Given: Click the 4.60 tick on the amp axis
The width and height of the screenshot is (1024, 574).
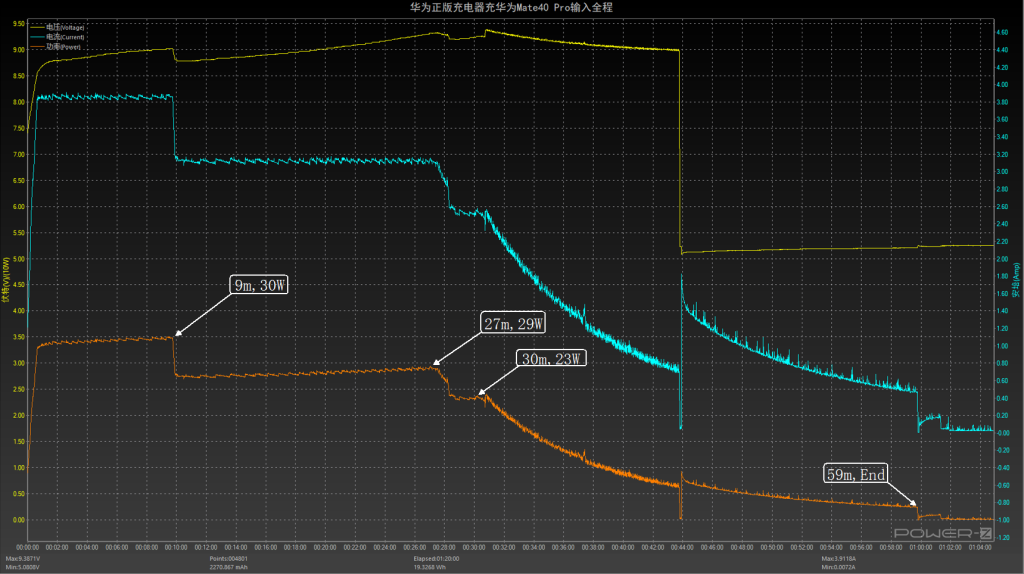Looking at the screenshot, I should [x=1001, y=32].
